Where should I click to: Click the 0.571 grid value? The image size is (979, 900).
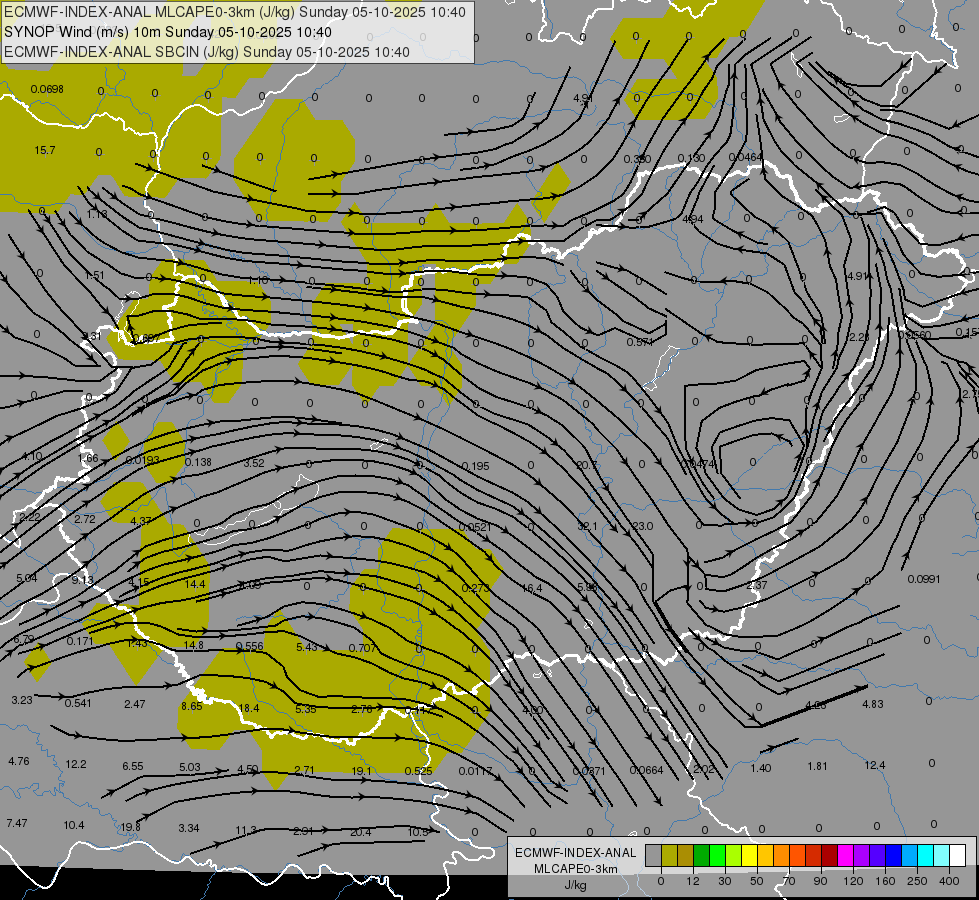pos(640,342)
